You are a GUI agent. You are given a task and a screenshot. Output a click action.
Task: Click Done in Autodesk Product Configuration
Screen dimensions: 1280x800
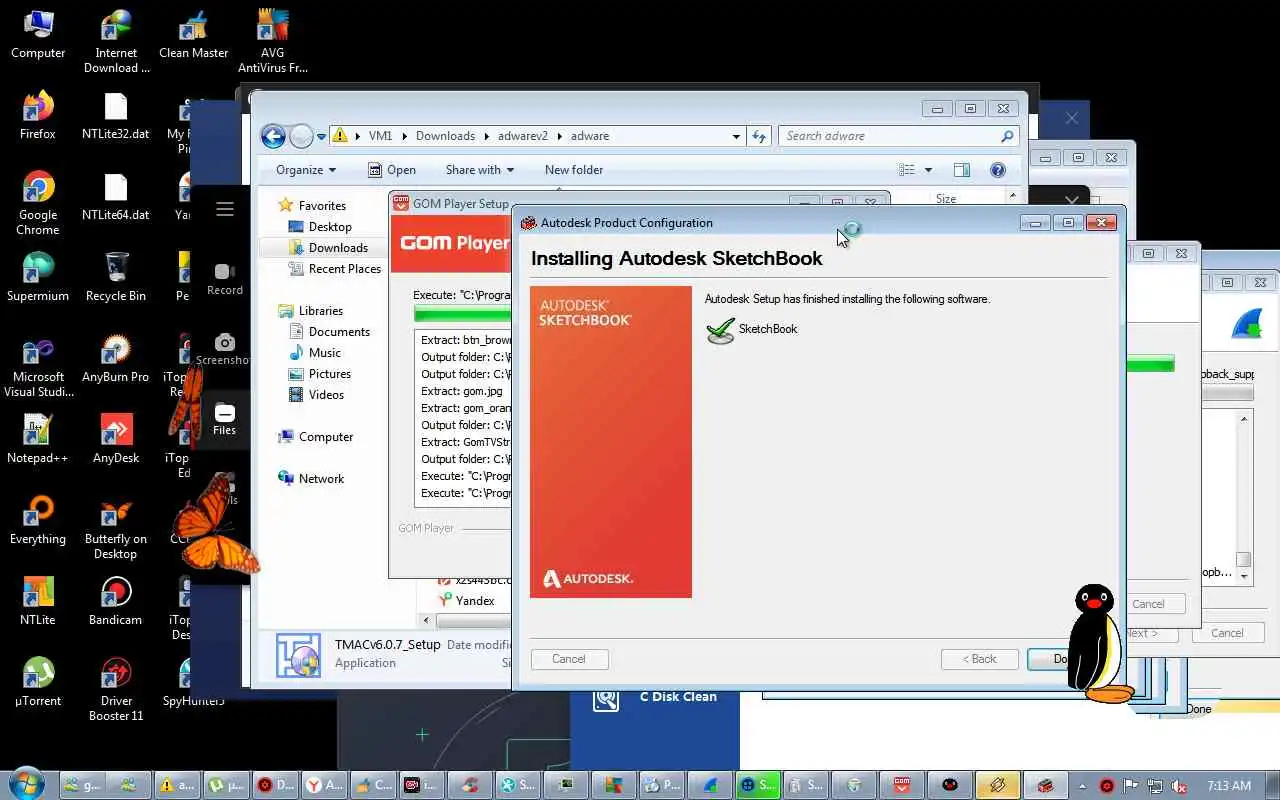[x=1060, y=659]
